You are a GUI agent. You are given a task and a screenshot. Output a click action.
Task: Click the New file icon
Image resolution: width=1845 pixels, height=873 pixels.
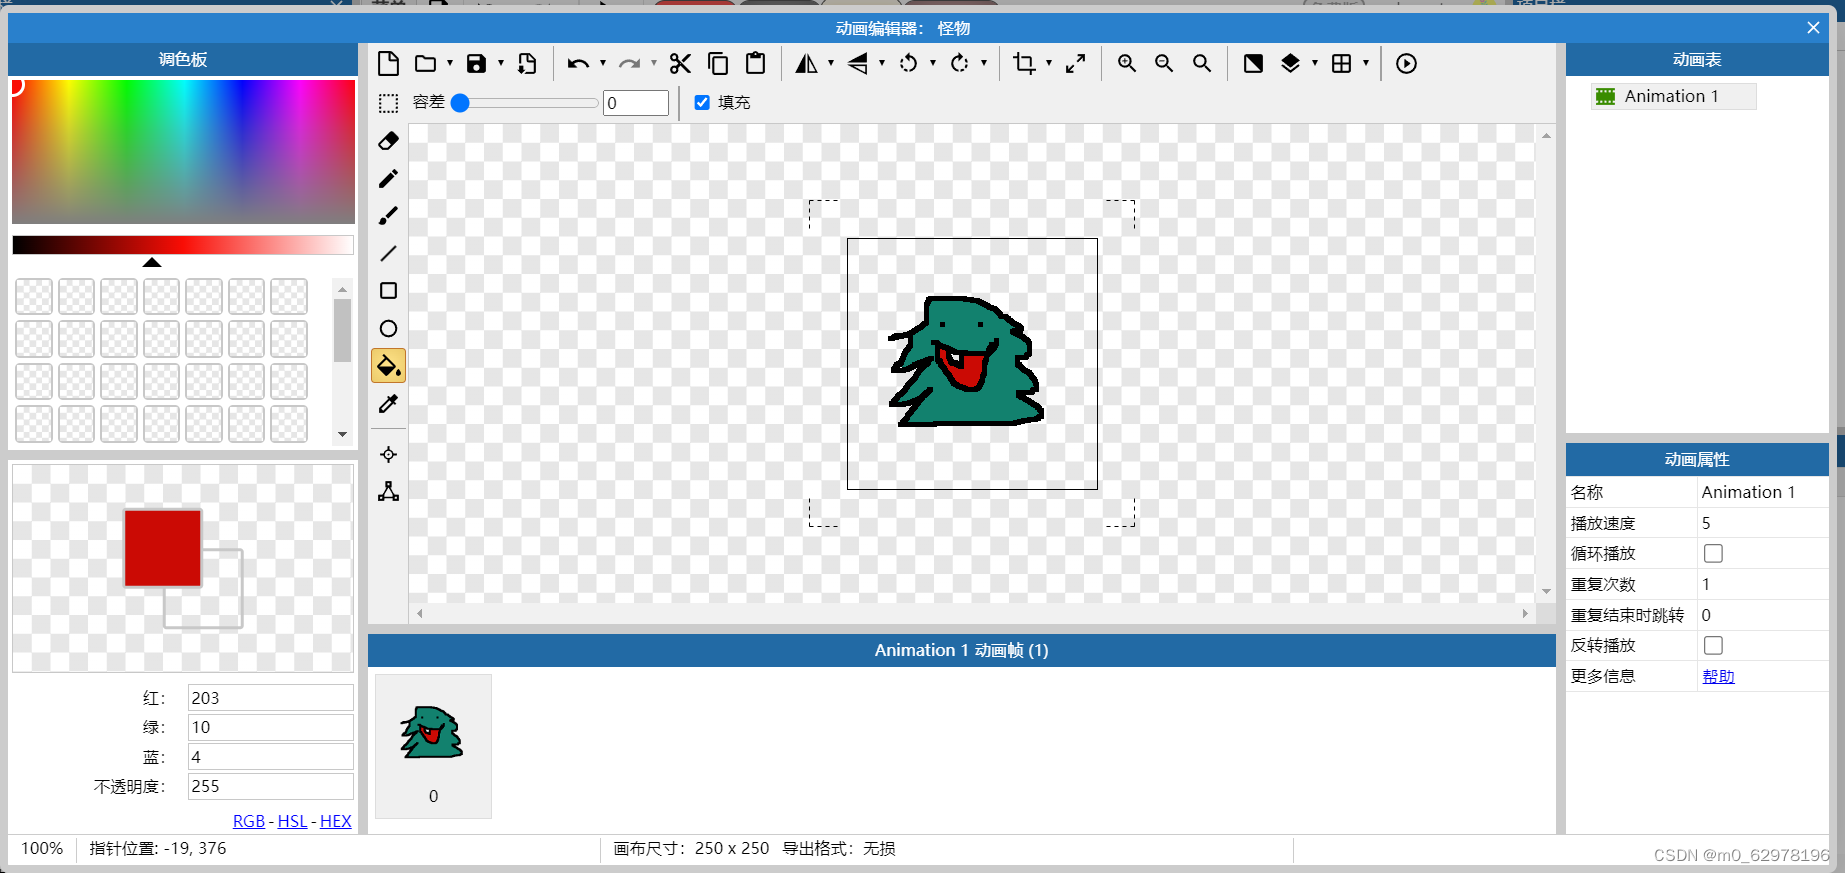pos(389,64)
